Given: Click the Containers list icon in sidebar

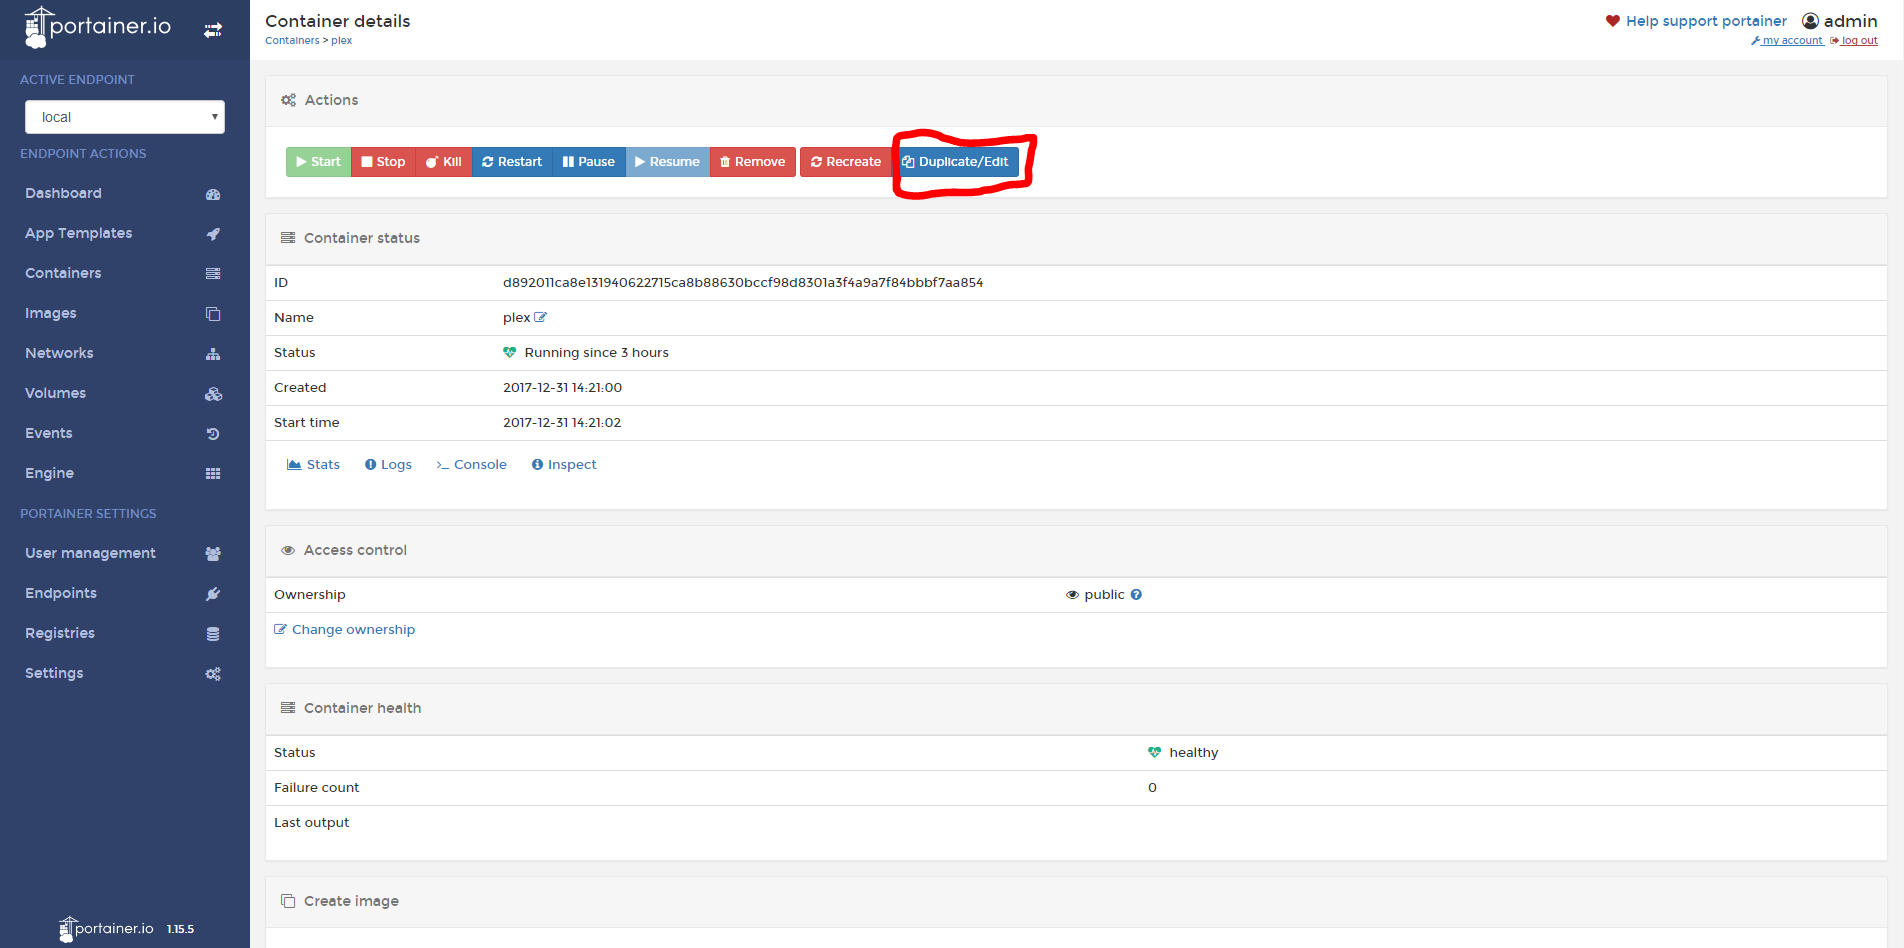Looking at the screenshot, I should click(213, 274).
